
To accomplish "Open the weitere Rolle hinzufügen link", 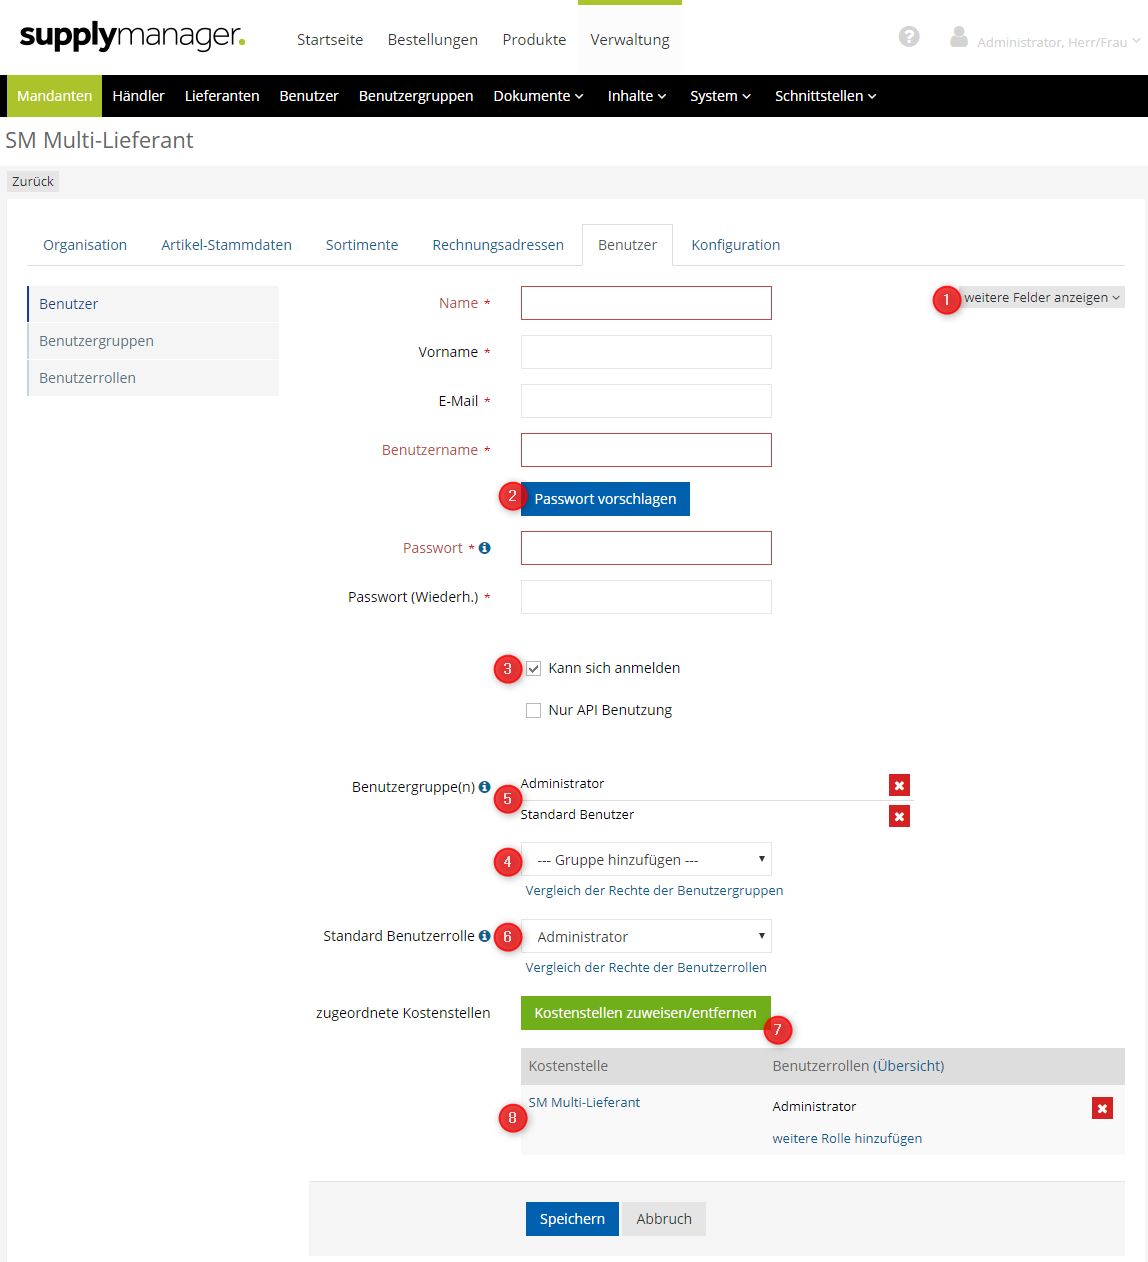I will pyautogui.click(x=847, y=1139).
